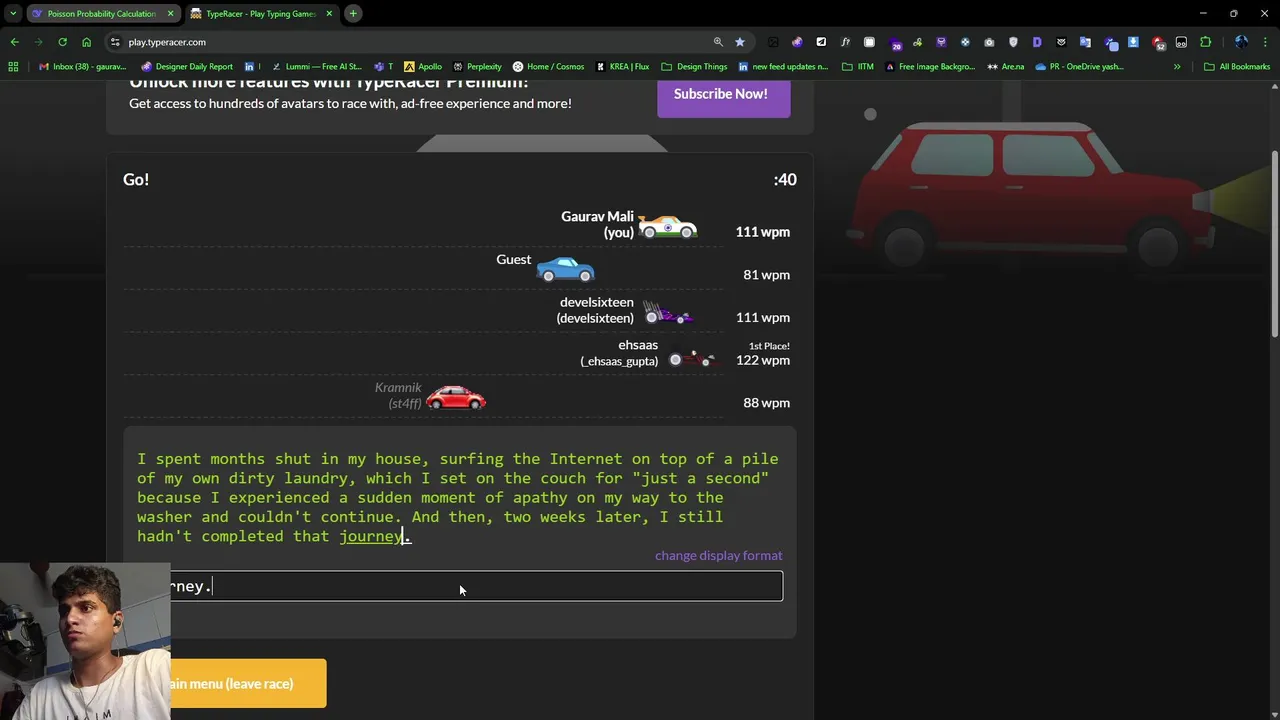Open the Are.na bookmark
Image resolution: width=1280 pixels, height=720 pixels.
[x=1006, y=67]
